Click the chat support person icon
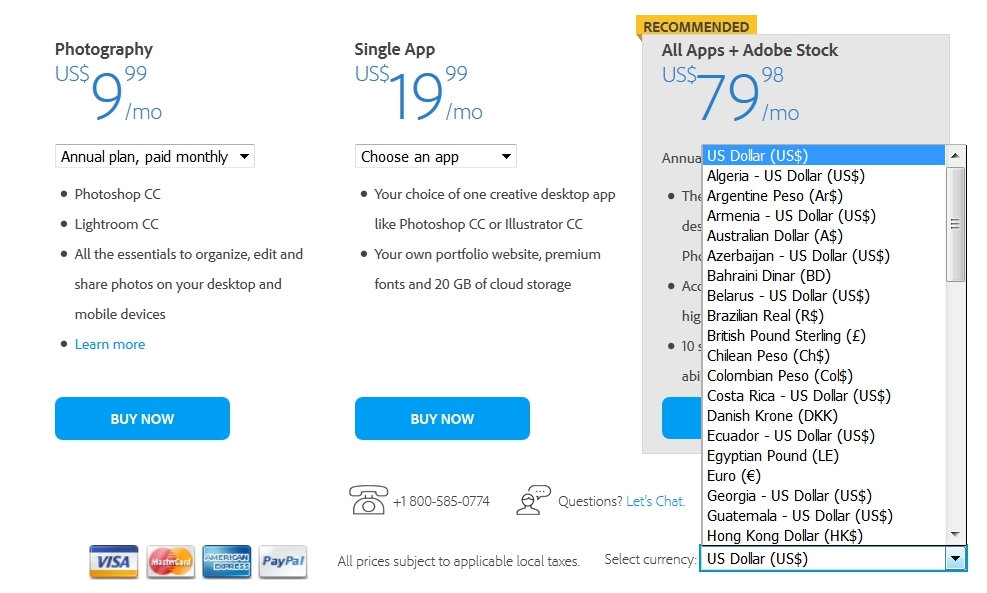This screenshot has width=987, height=593. 534,499
